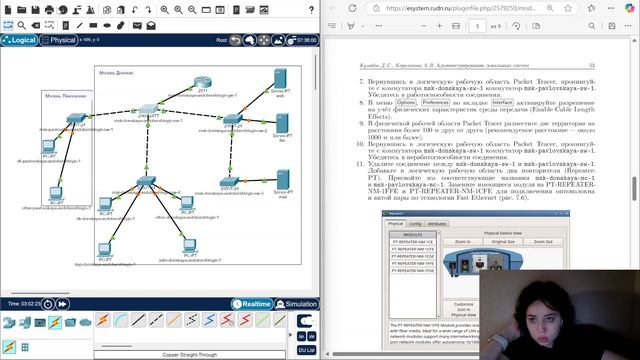Click the Back navigation button near Root
This screenshot has height=360, width=640.
[x=236, y=40]
